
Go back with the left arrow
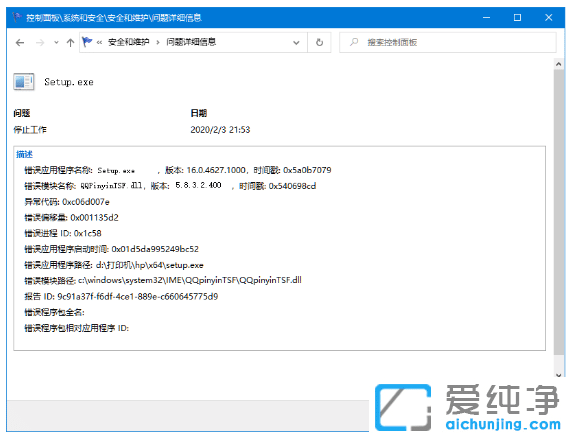20,43
